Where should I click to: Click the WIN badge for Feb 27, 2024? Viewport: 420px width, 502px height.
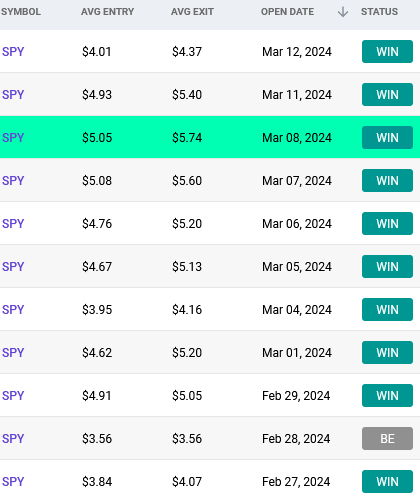(387, 482)
